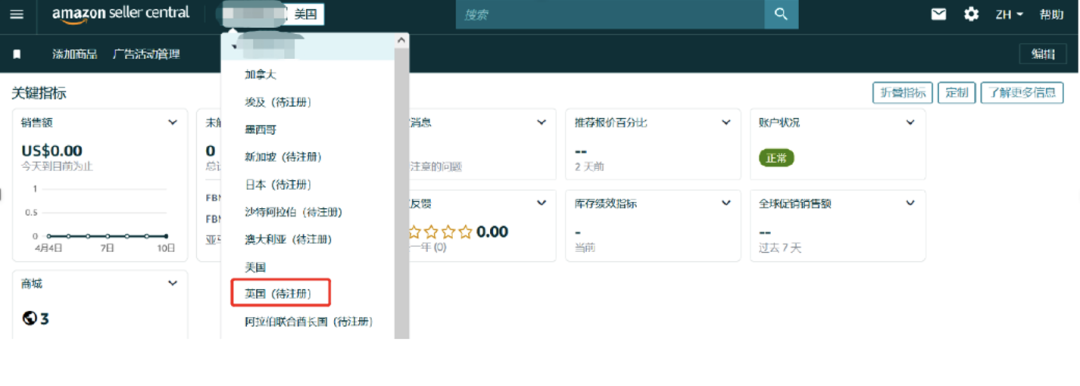Click 添加商品 link
The width and height of the screenshot is (1080, 386).
[74, 54]
